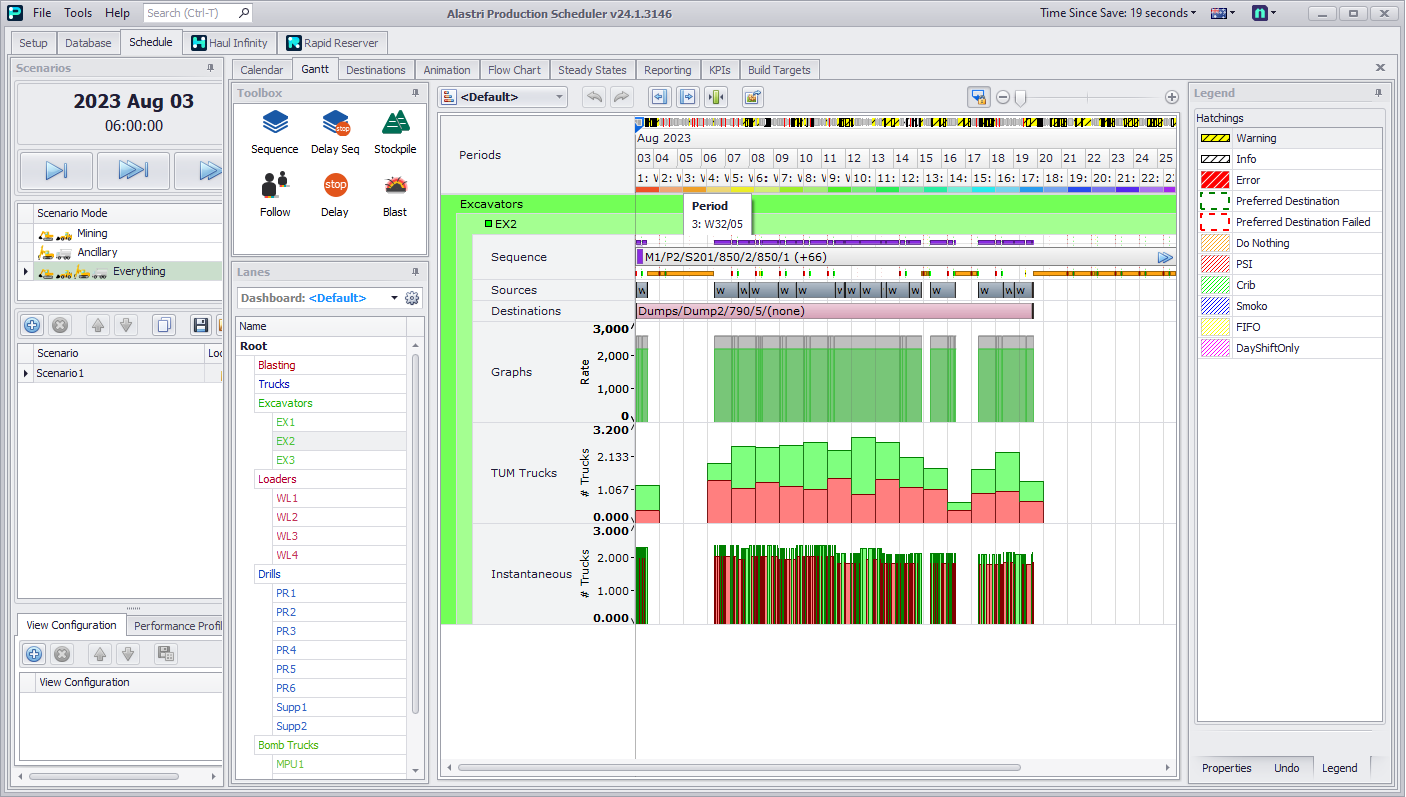Open the <Default> layout dropdown
Screen dimensions: 1406x797
[560, 97]
